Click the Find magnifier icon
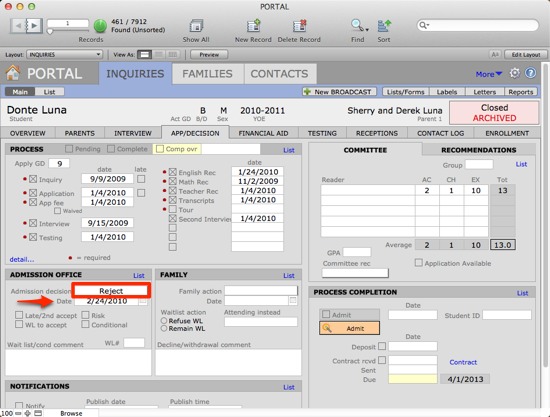Image resolution: width=550 pixels, height=417 pixels. (x=357, y=25)
